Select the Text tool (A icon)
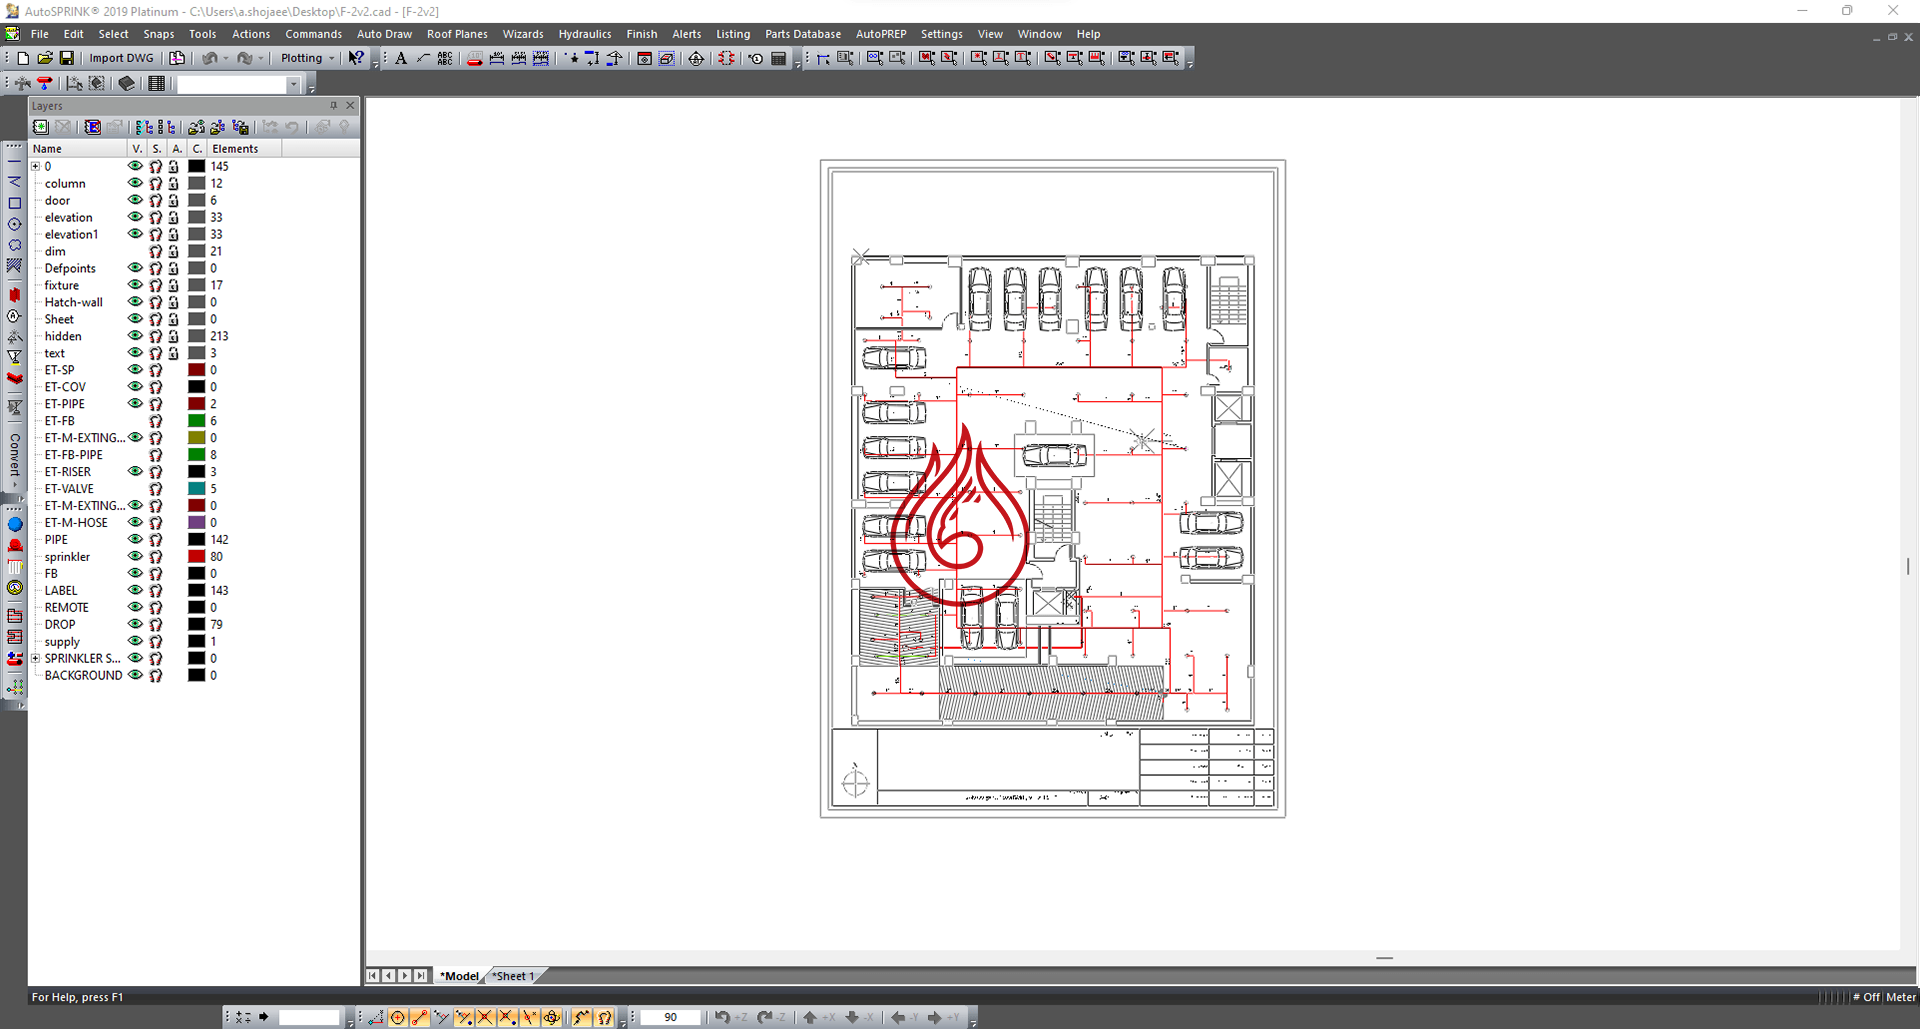This screenshot has width=1920, height=1029. tap(401, 58)
